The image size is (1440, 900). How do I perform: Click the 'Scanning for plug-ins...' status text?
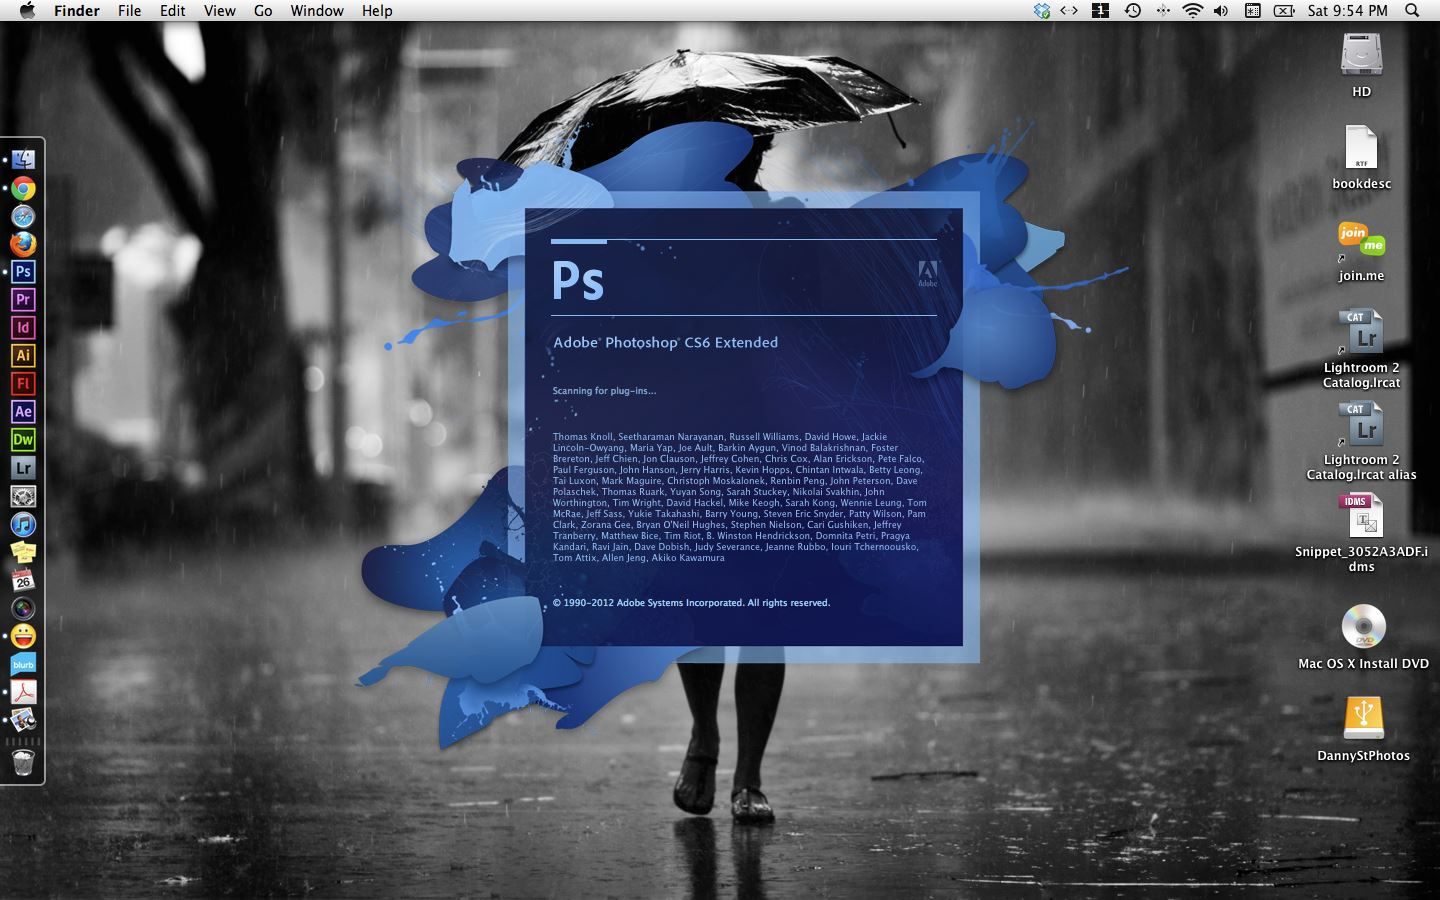pos(604,391)
